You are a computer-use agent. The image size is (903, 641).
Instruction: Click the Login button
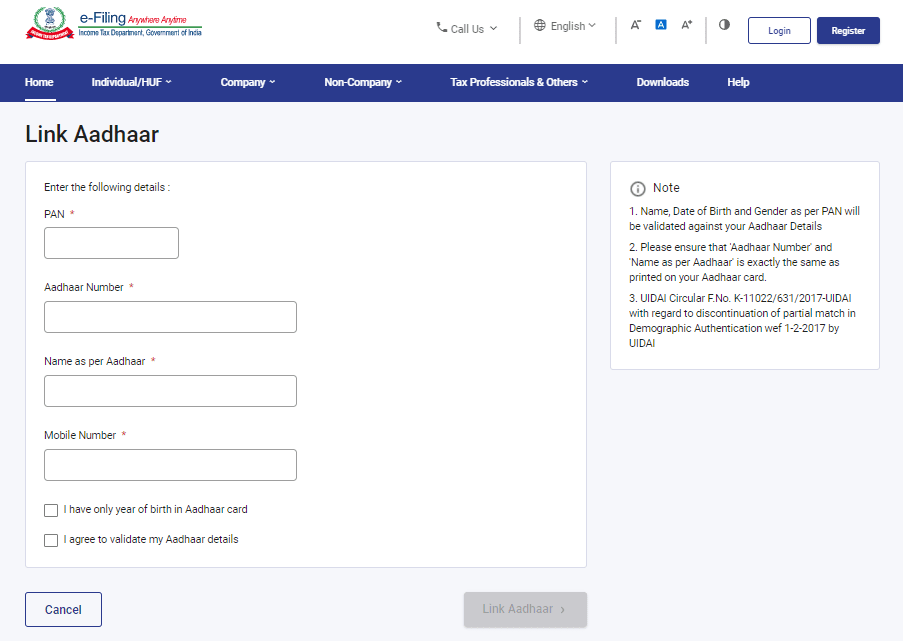tap(779, 31)
